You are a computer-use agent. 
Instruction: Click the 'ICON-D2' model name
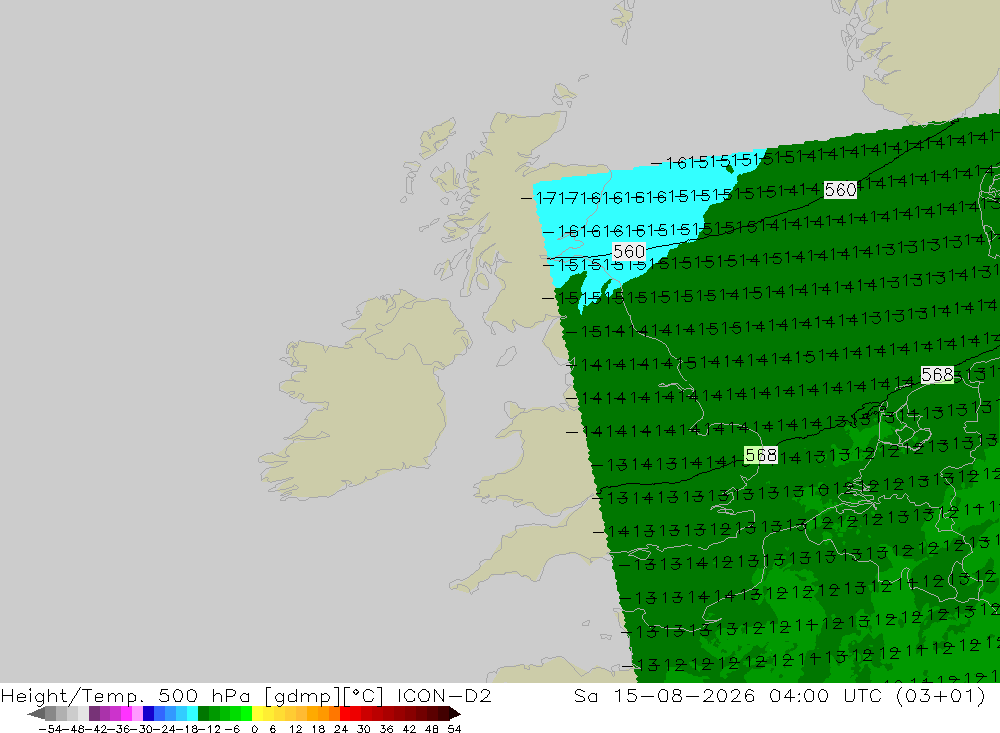coord(444,696)
